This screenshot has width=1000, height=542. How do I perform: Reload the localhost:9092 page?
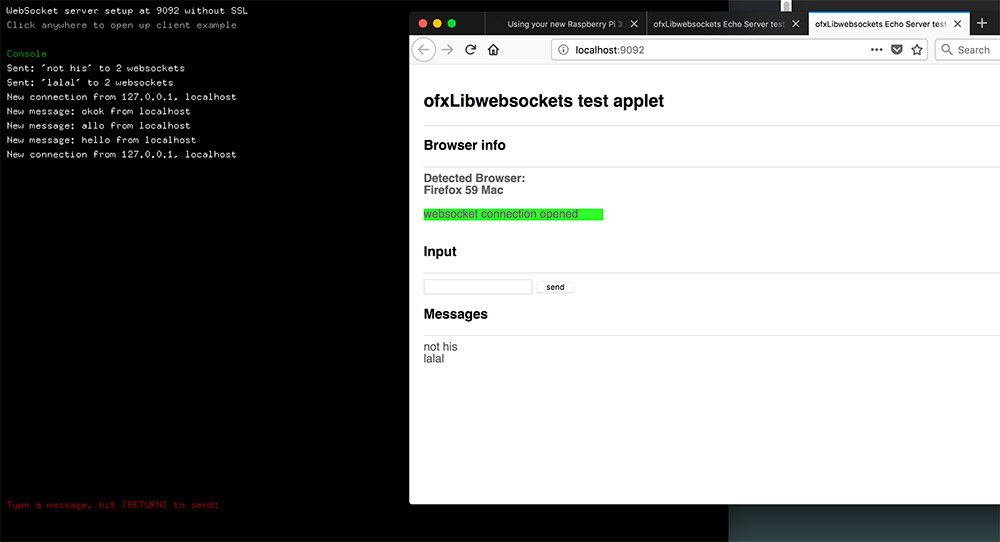(x=471, y=50)
